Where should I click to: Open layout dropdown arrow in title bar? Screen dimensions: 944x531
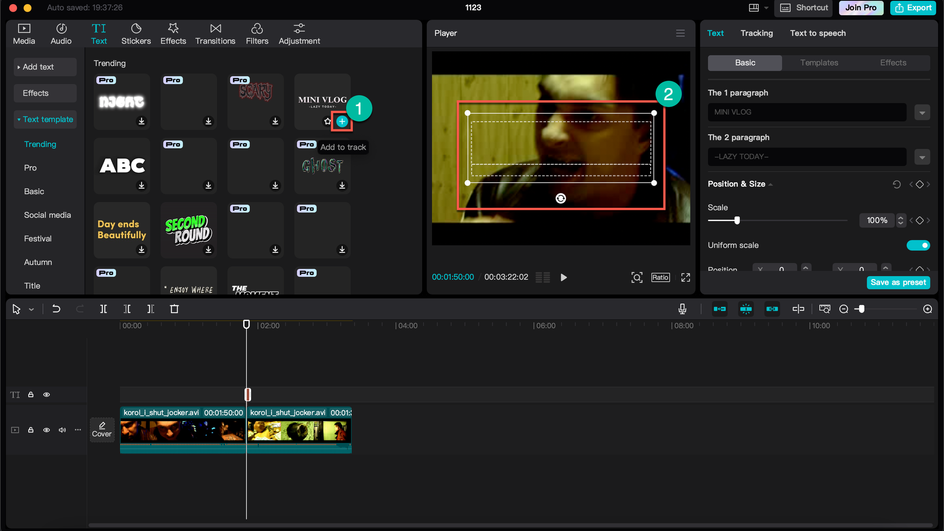click(766, 8)
